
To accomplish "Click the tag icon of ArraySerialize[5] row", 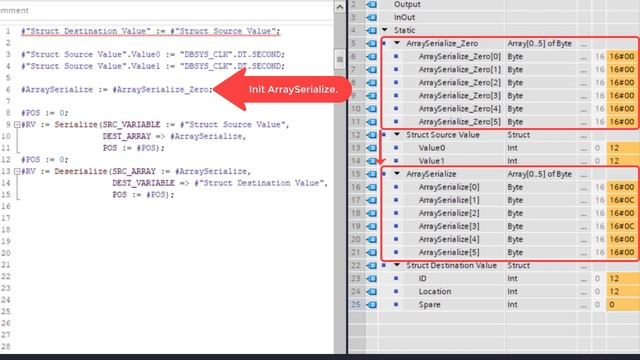I will tap(371, 253).
